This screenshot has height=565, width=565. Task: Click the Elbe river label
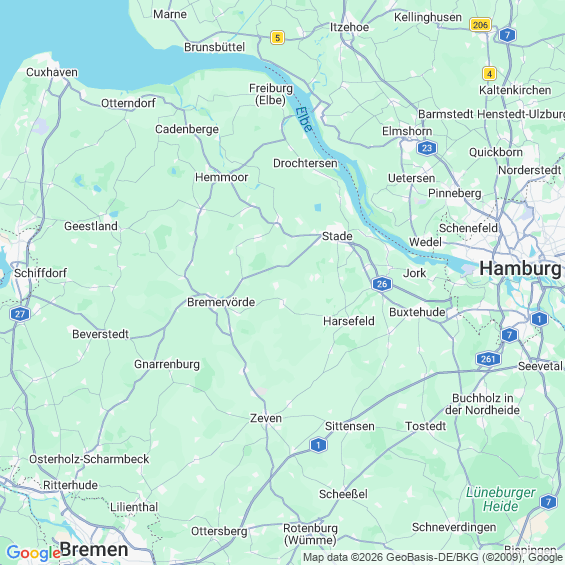click(304, 120)
